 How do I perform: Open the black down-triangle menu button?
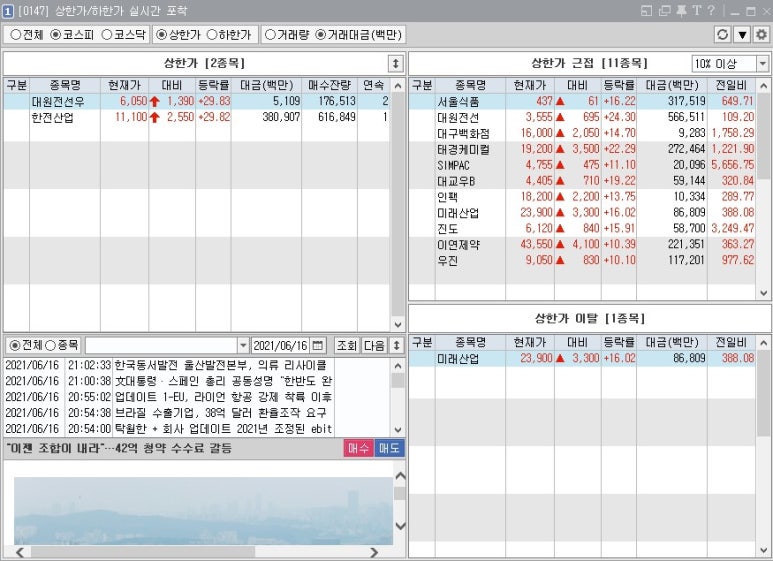[742, 35]
